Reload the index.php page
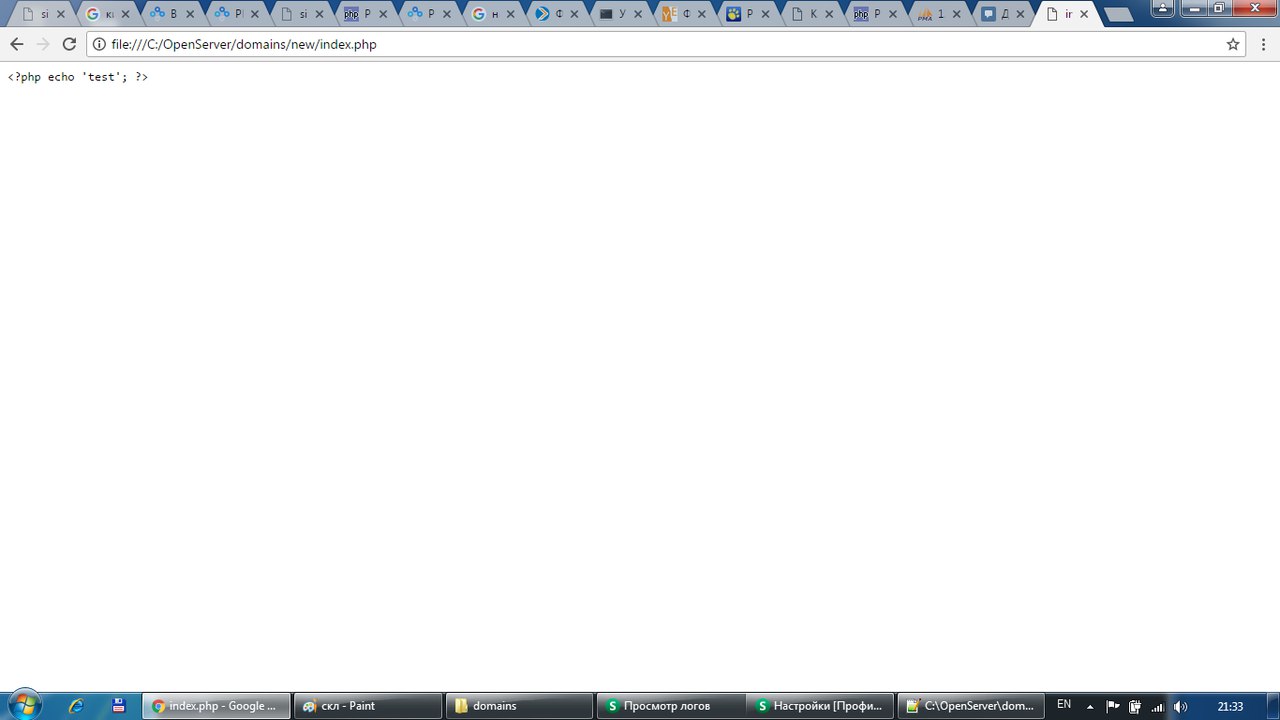The height and width of the screenshot is (720, 1280). [x=69, y=44]
